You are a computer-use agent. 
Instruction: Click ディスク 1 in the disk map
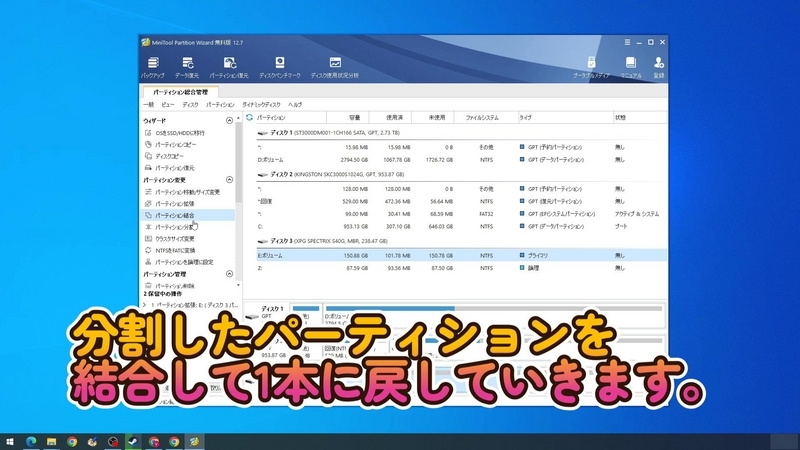coord(267,314)
